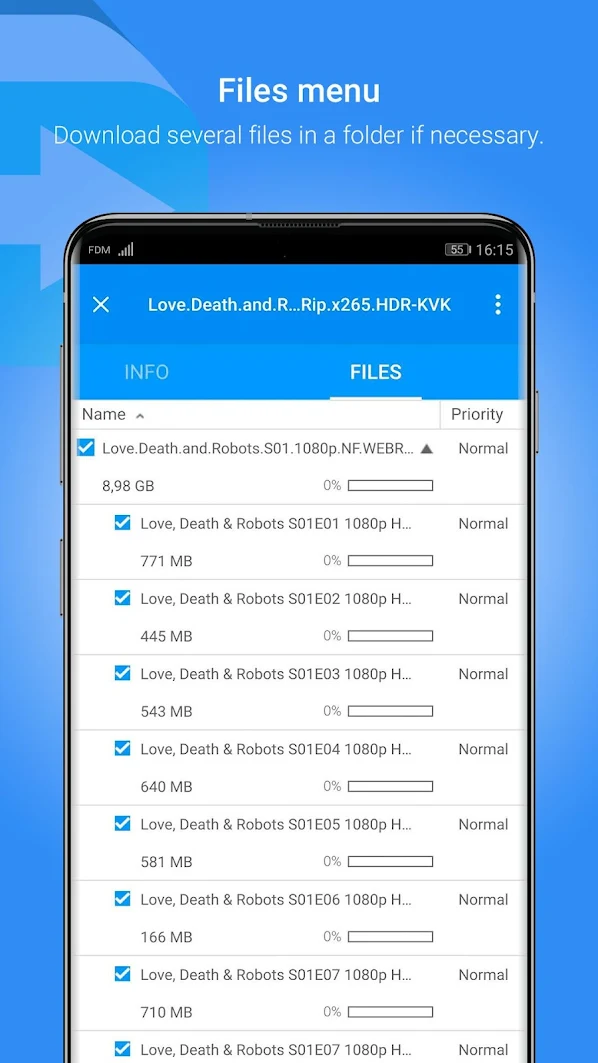Collapse the Love.Death.and.Robots.S01 folder triangle
The height and width of the screenshot is (1063, 598).
pyautogui.click(x=426, y=448)
